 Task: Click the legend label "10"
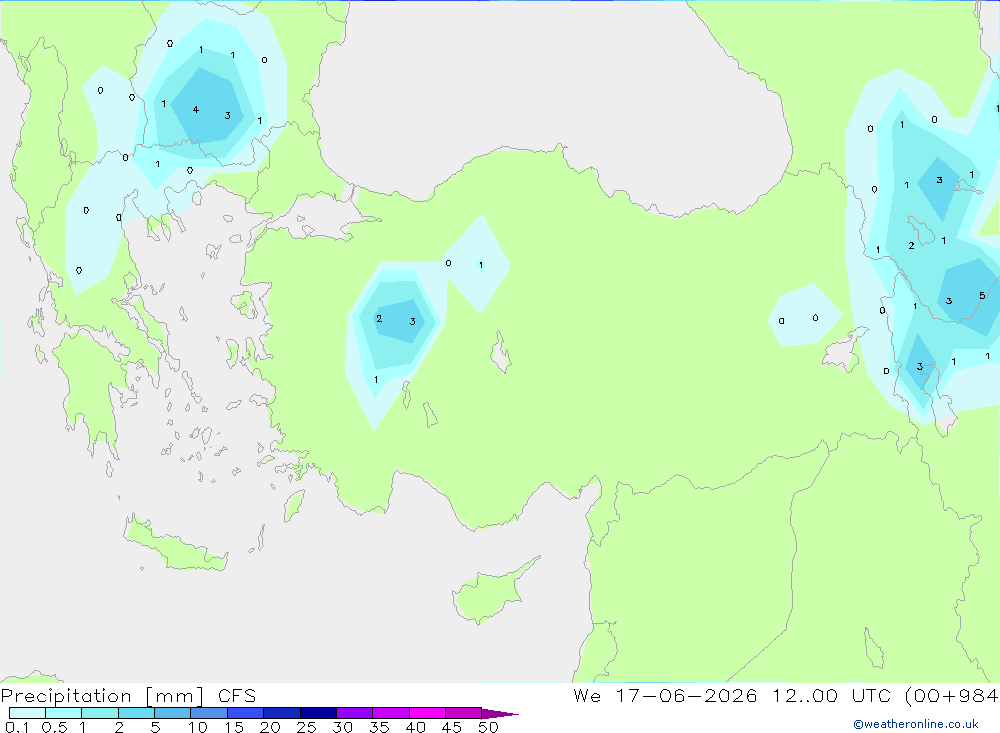(x=198, y=727)
